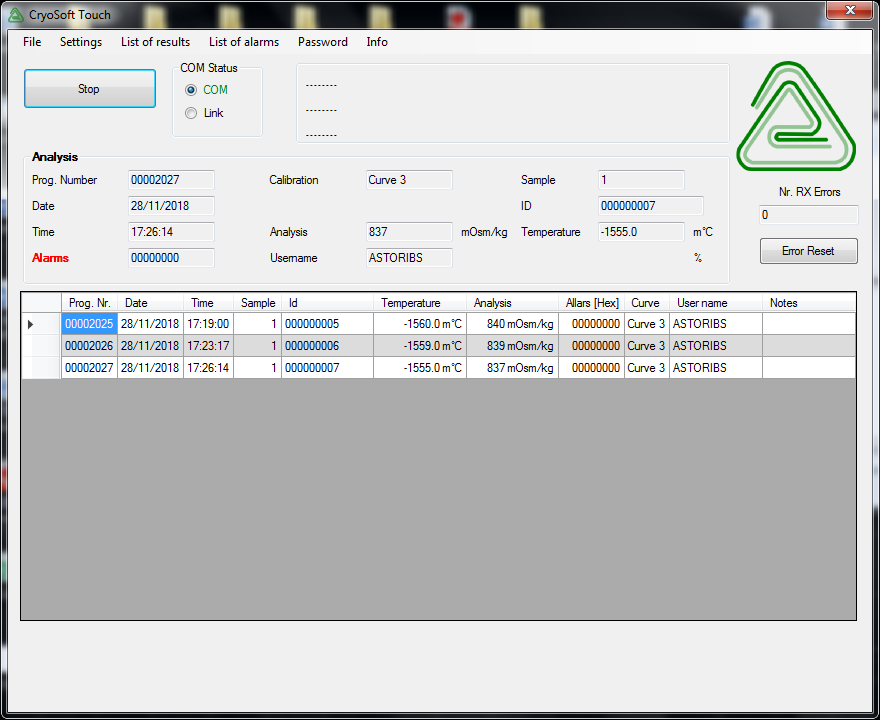This screenshot has width=880, height=720.
Task: Open the File menu
Action: [31, 42]
